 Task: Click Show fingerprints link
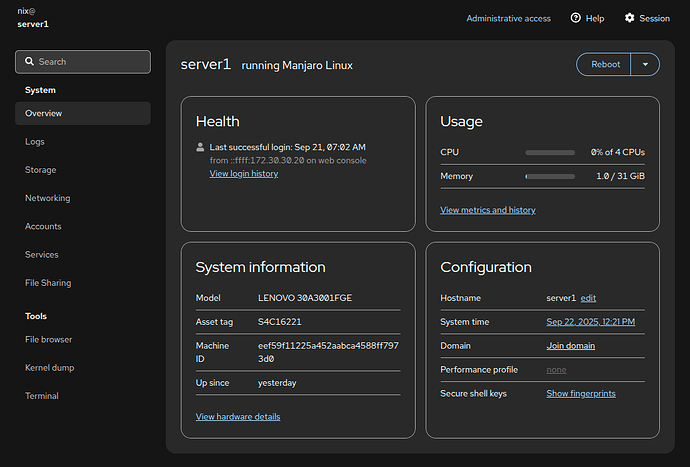(580, 393)
